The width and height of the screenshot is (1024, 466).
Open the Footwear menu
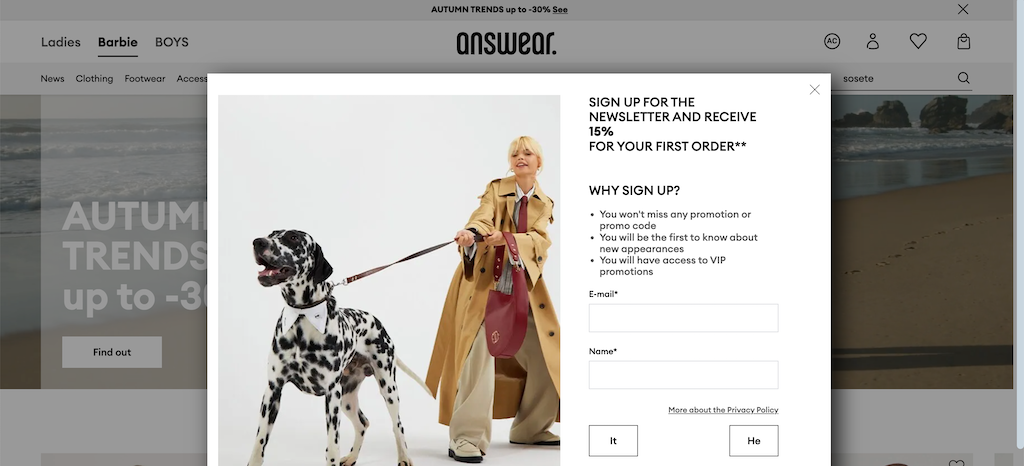pos(145,78)
